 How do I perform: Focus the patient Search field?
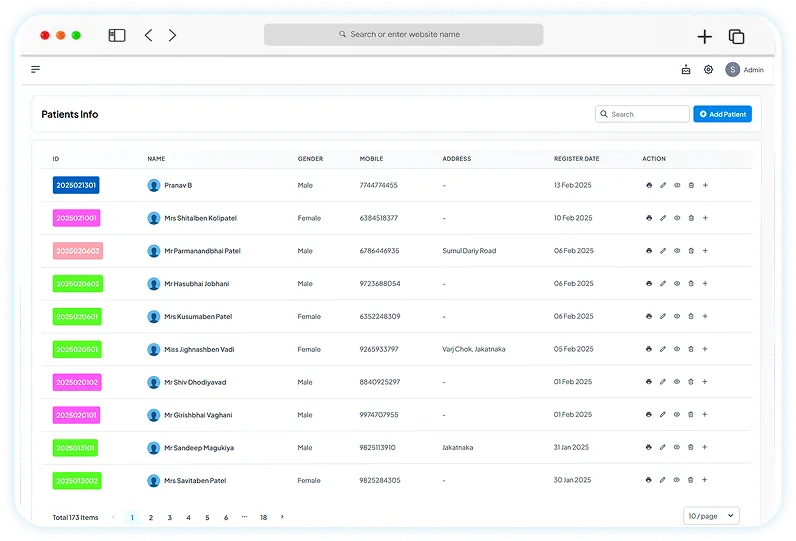coord(642,114)
